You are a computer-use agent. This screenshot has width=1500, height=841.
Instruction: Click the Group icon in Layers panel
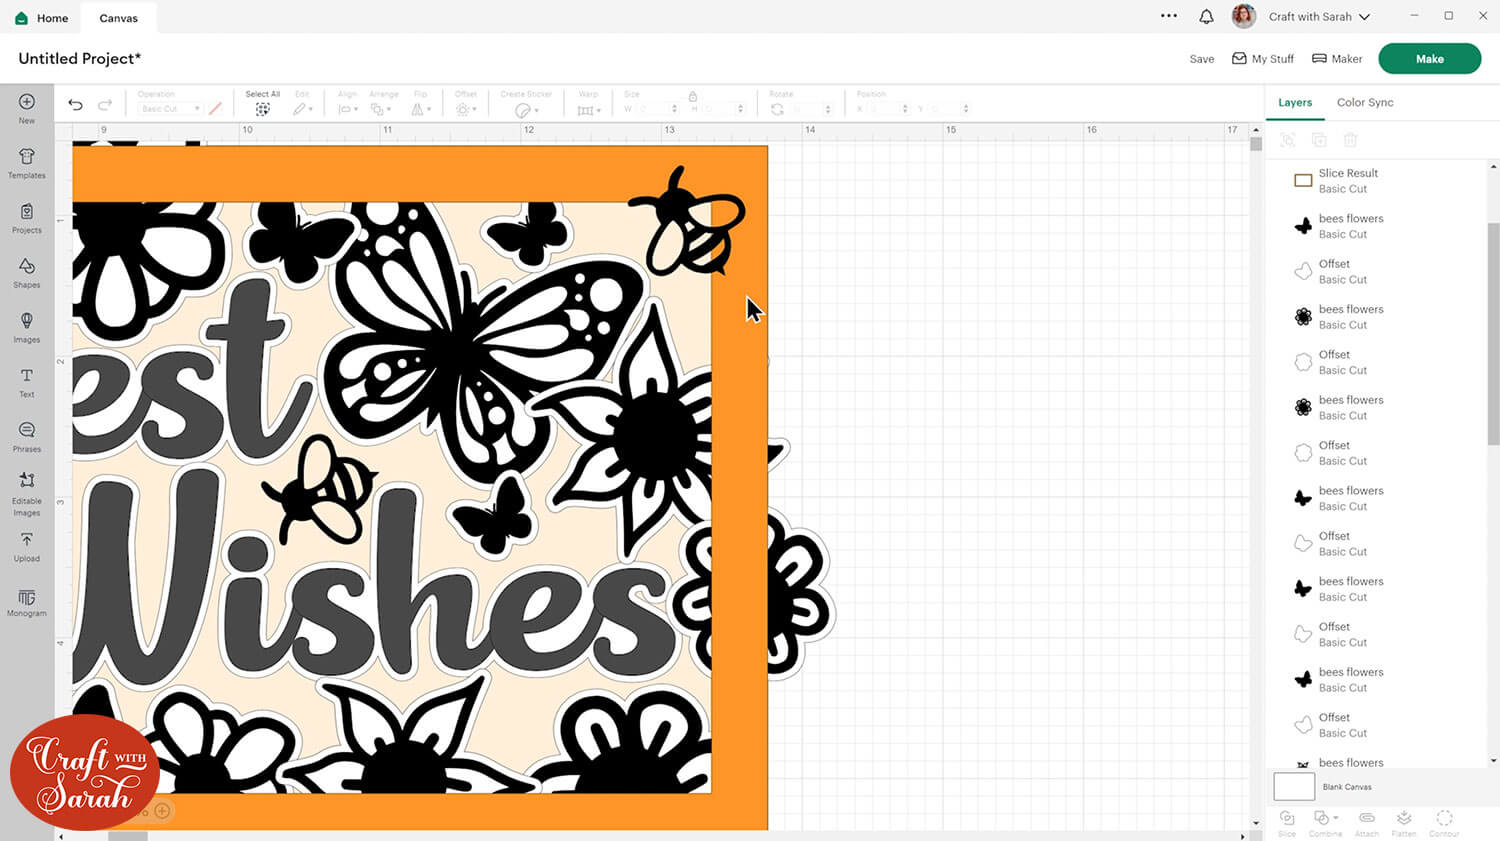click(x=1288, y=140)
